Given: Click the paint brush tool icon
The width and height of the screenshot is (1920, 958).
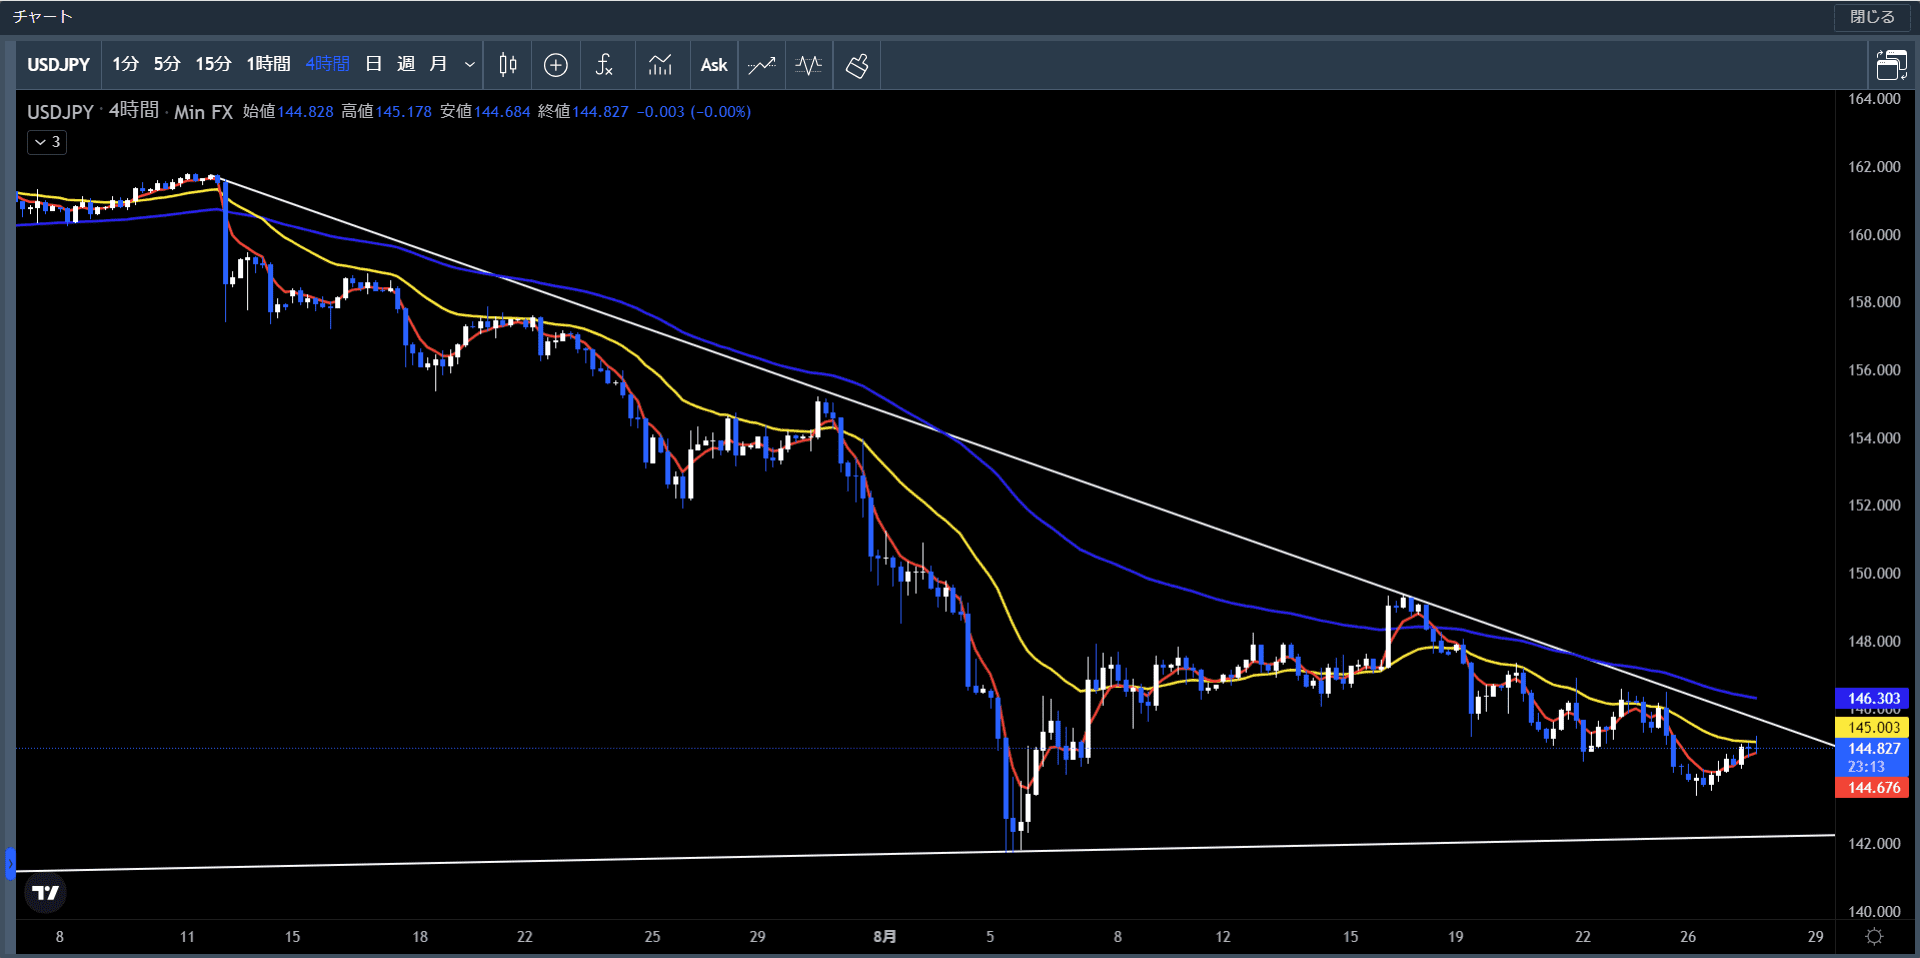Looking at the screenshot, I should coord(857,65).
